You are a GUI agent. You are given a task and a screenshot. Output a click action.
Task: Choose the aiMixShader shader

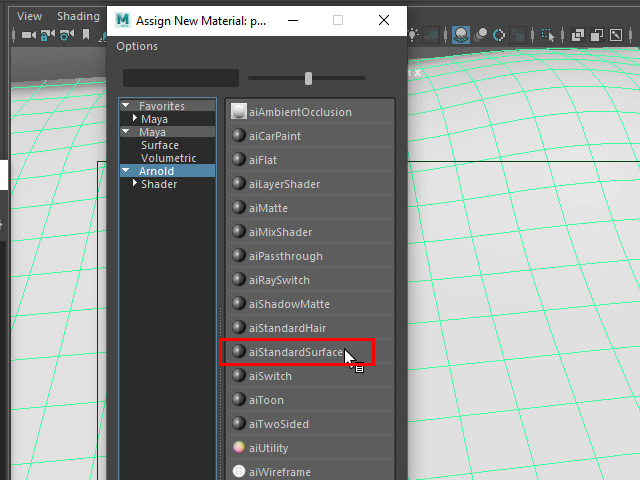280,232
